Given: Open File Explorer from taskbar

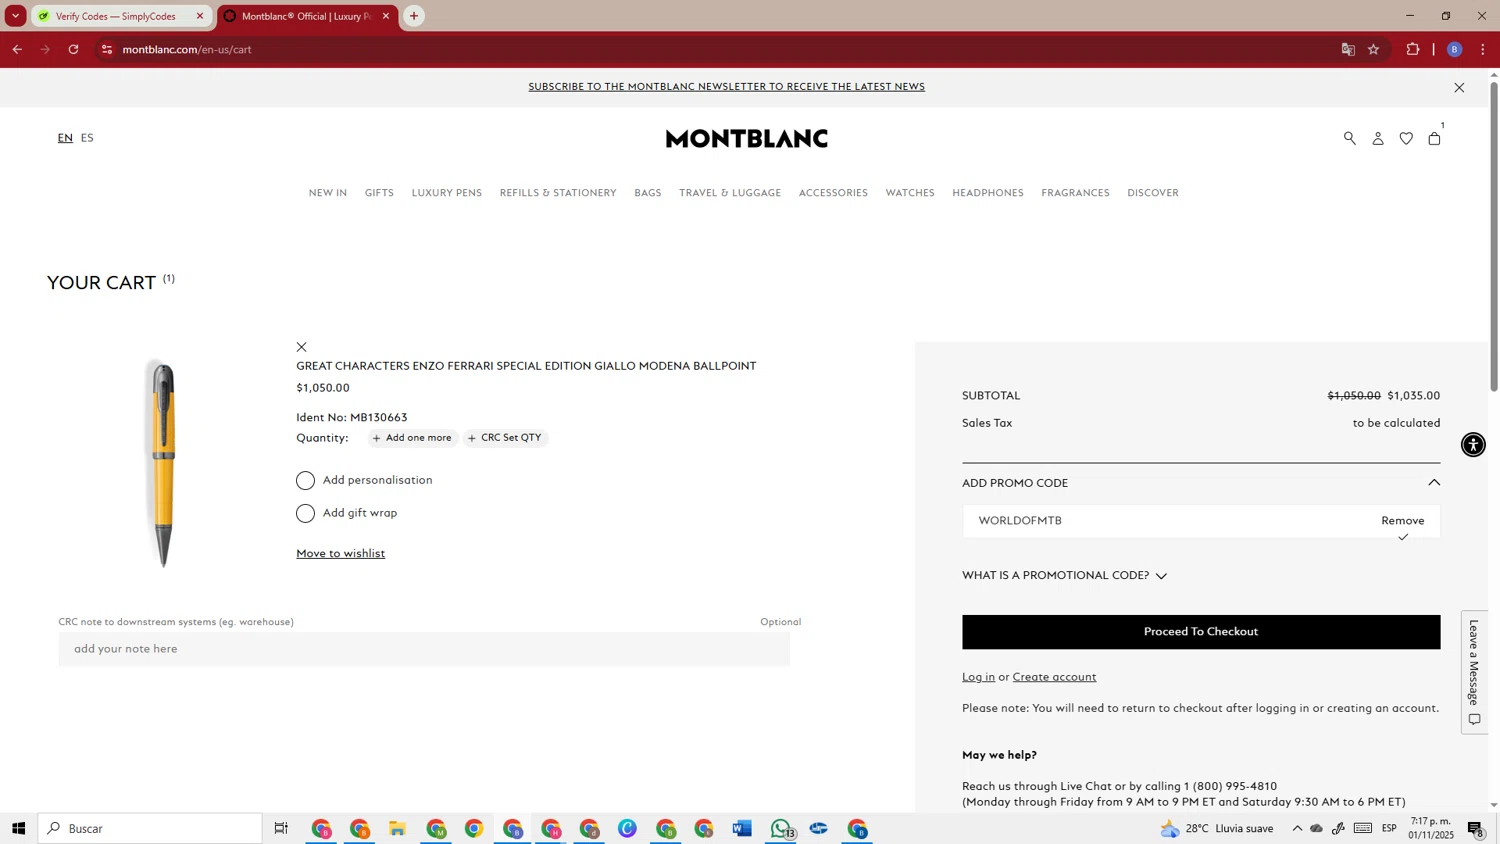Looking at the screenshot, I should [397, 828].
